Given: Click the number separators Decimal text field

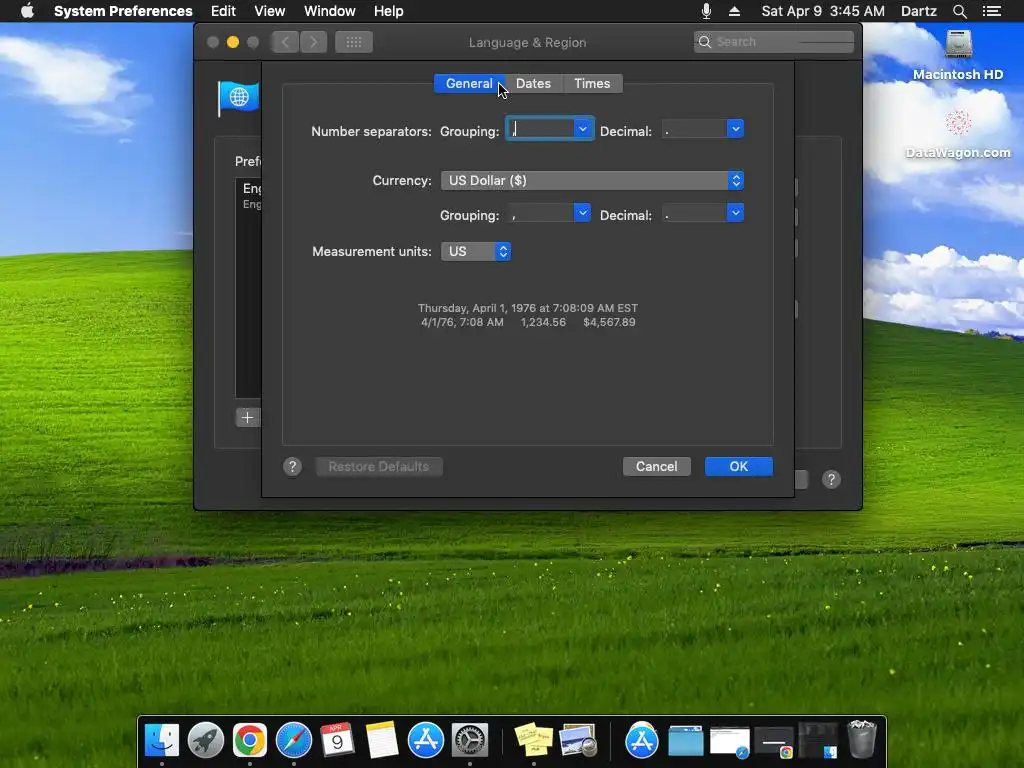Looking at the screenshot, I should click(x=695, y=129).
